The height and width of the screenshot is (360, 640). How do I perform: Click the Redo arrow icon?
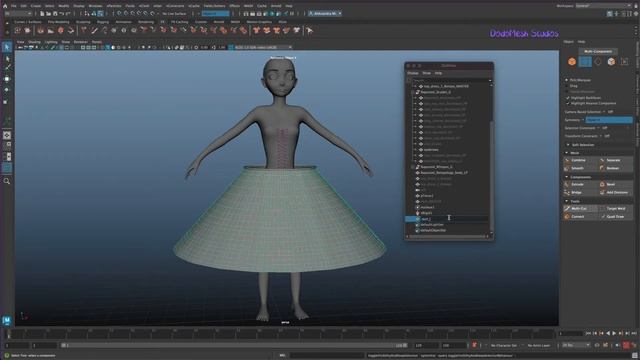pyautogui.click(x=67, y=13)
